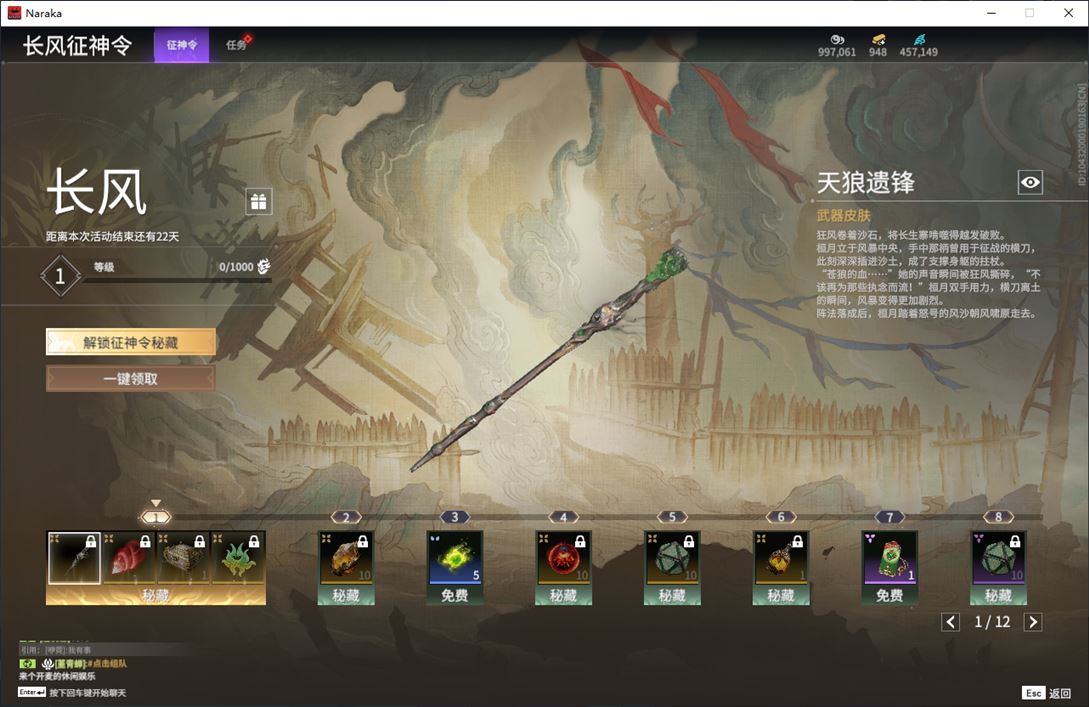Image resolution: width=1089 pixels, height=707 pixels.
Task: Click 解锁征神令秘藏 unlock button
Action: tap(131, 342)
